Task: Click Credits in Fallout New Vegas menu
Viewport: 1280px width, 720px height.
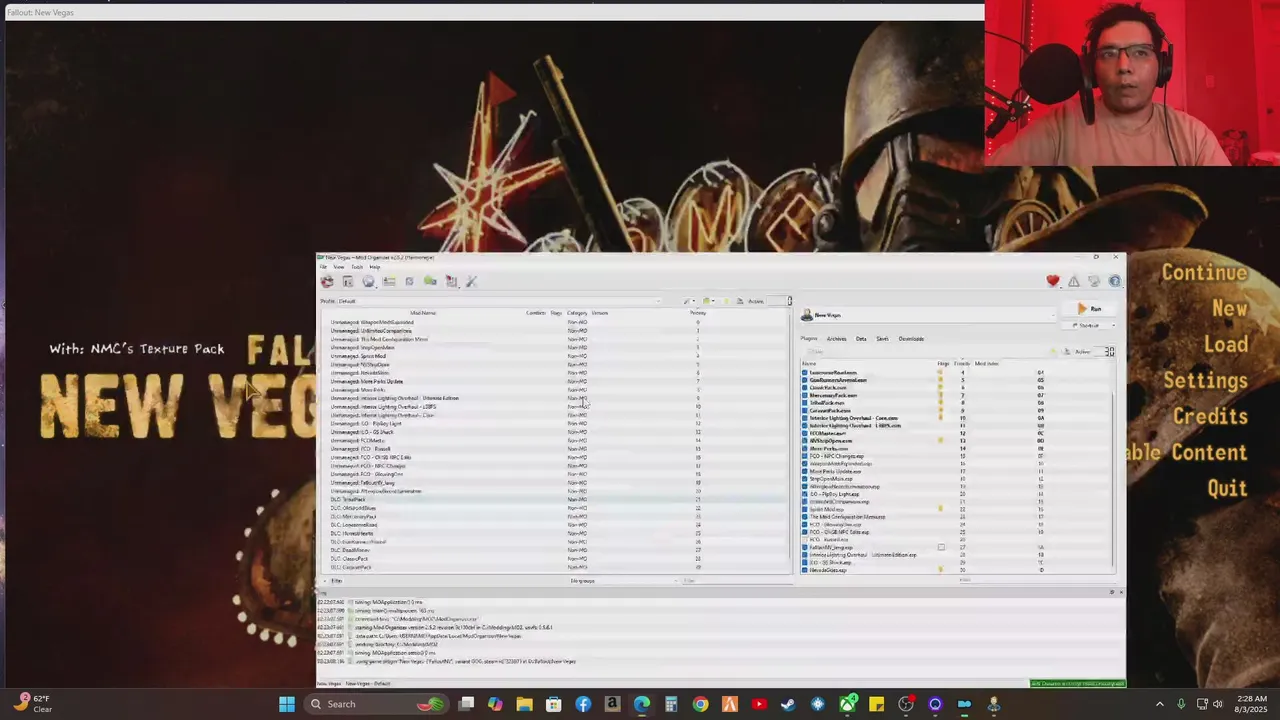Action: tap(1210, 417)
